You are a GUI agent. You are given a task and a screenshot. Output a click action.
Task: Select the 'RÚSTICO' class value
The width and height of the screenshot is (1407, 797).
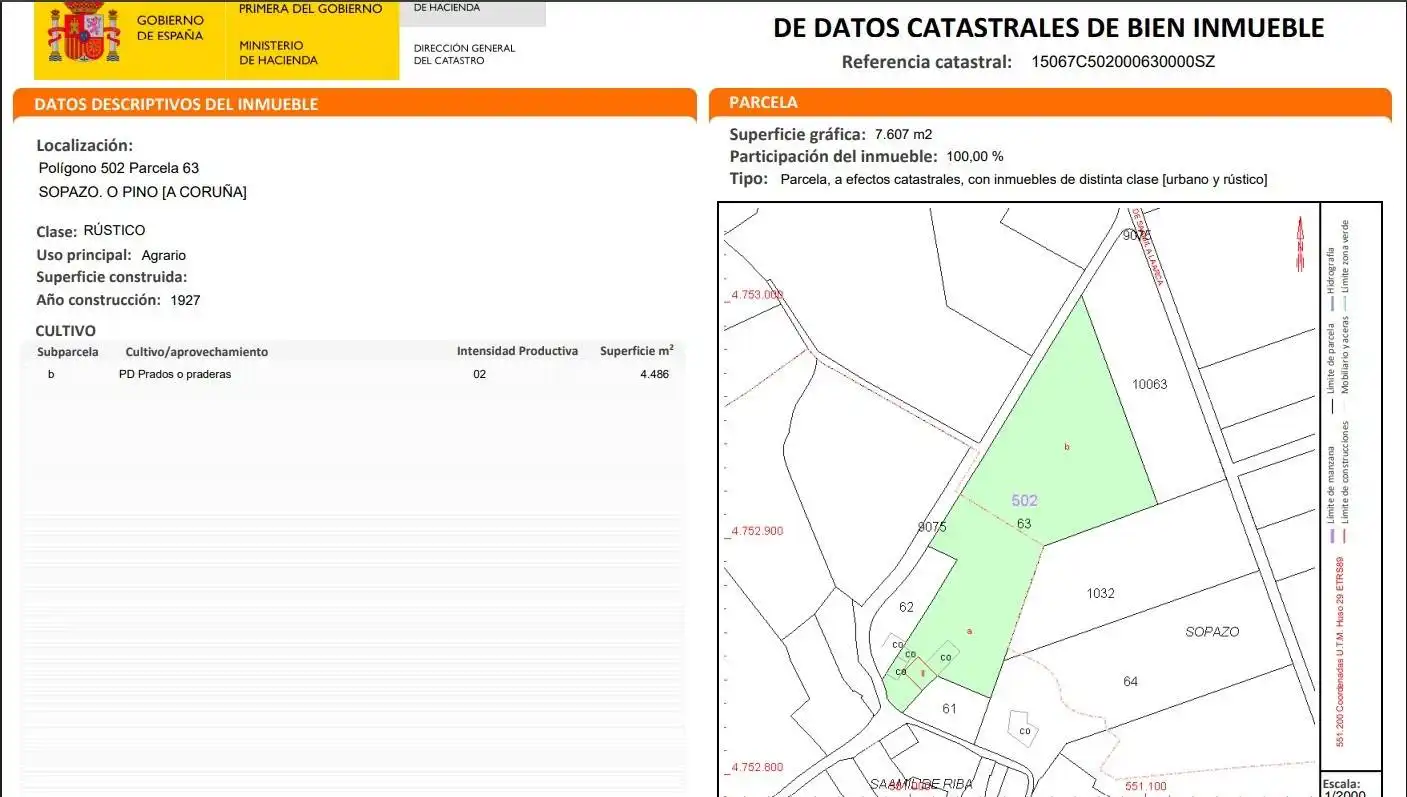(114, 230)
